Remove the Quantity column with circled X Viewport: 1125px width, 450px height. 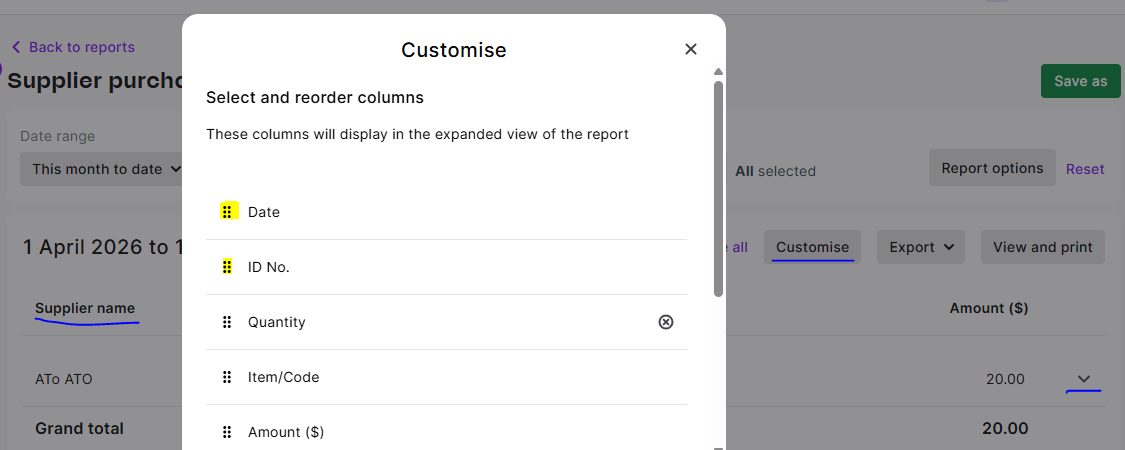pos(666,322)
